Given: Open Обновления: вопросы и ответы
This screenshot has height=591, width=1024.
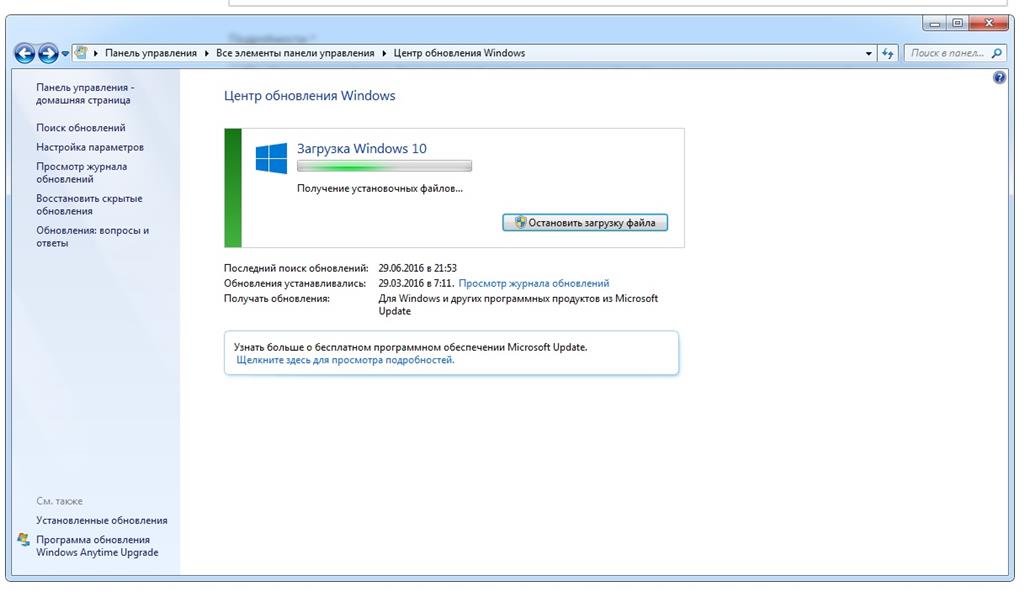Looking at the screenshot, I should click(x=93, y=237).
